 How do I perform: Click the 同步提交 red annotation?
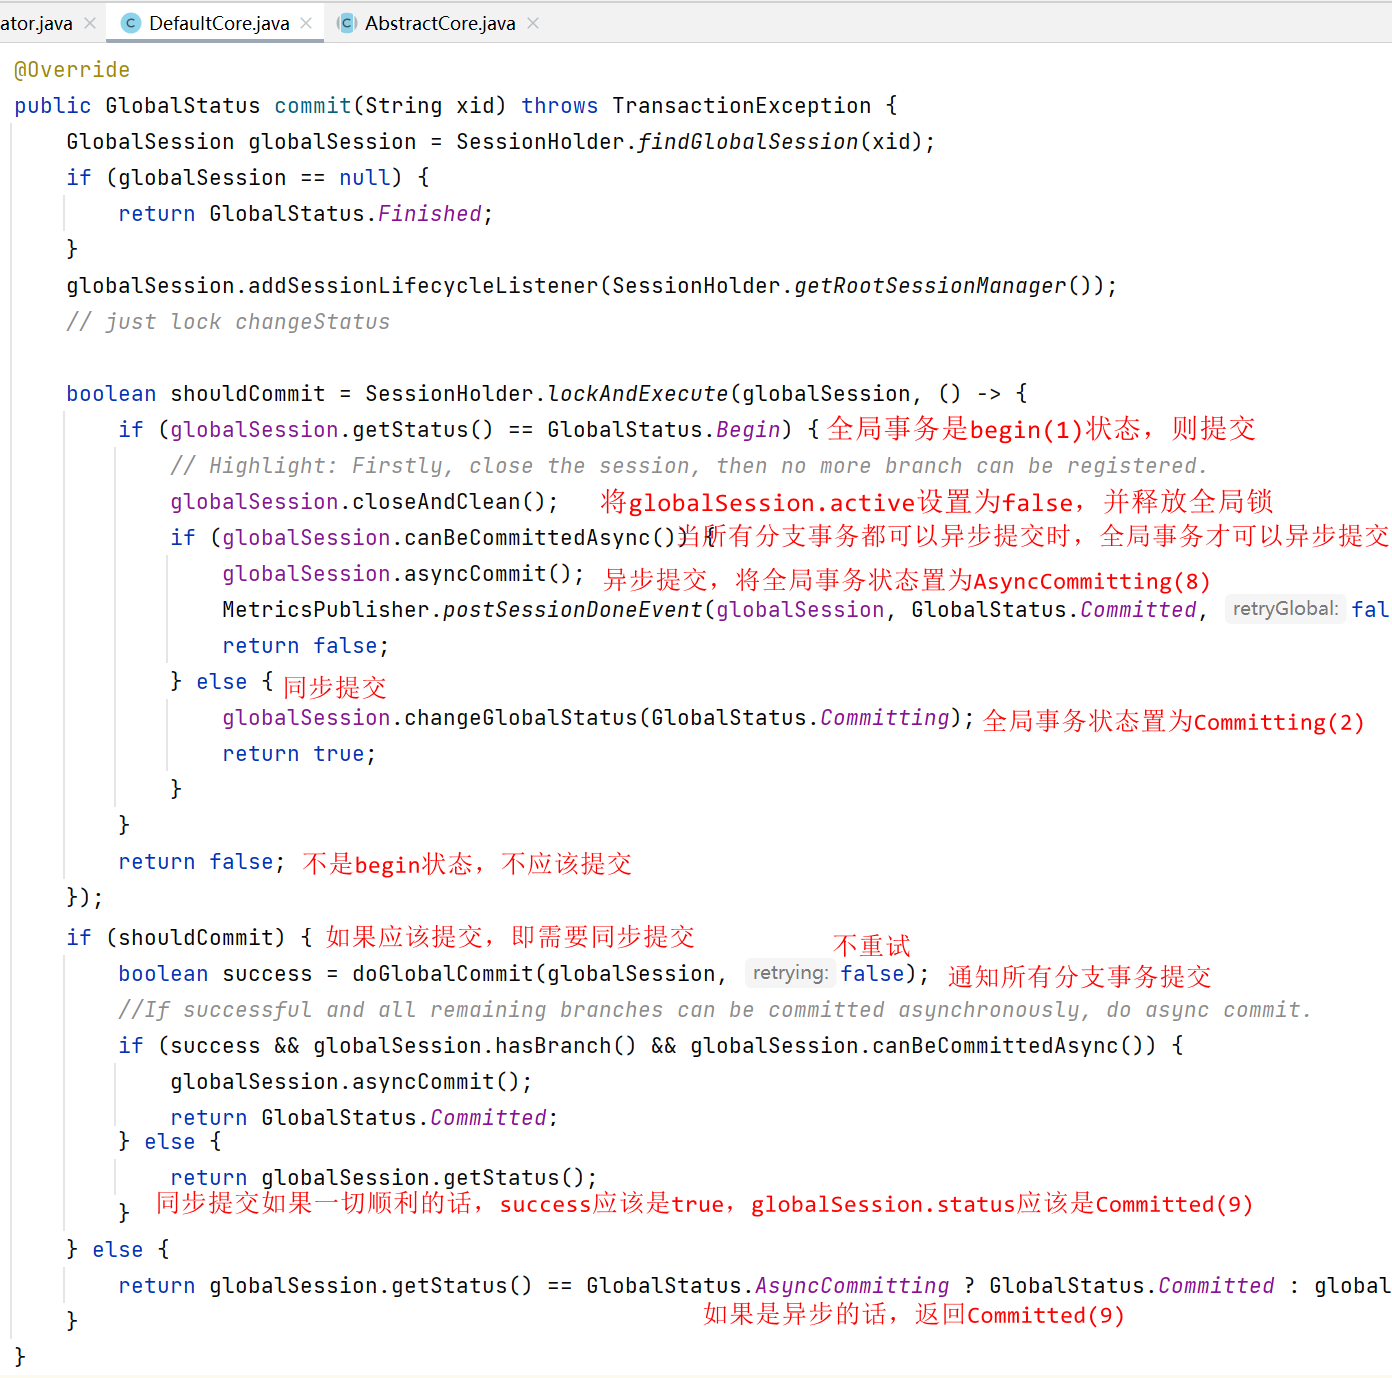[x=334, y=687]
